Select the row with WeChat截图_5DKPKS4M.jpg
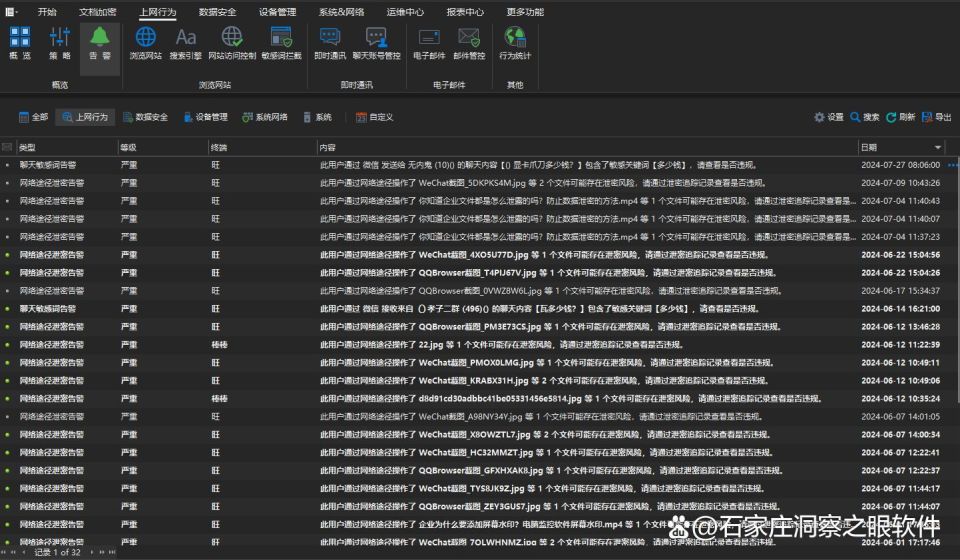The height and width of the screenshot is (560, 960). [x=473, y=183]
